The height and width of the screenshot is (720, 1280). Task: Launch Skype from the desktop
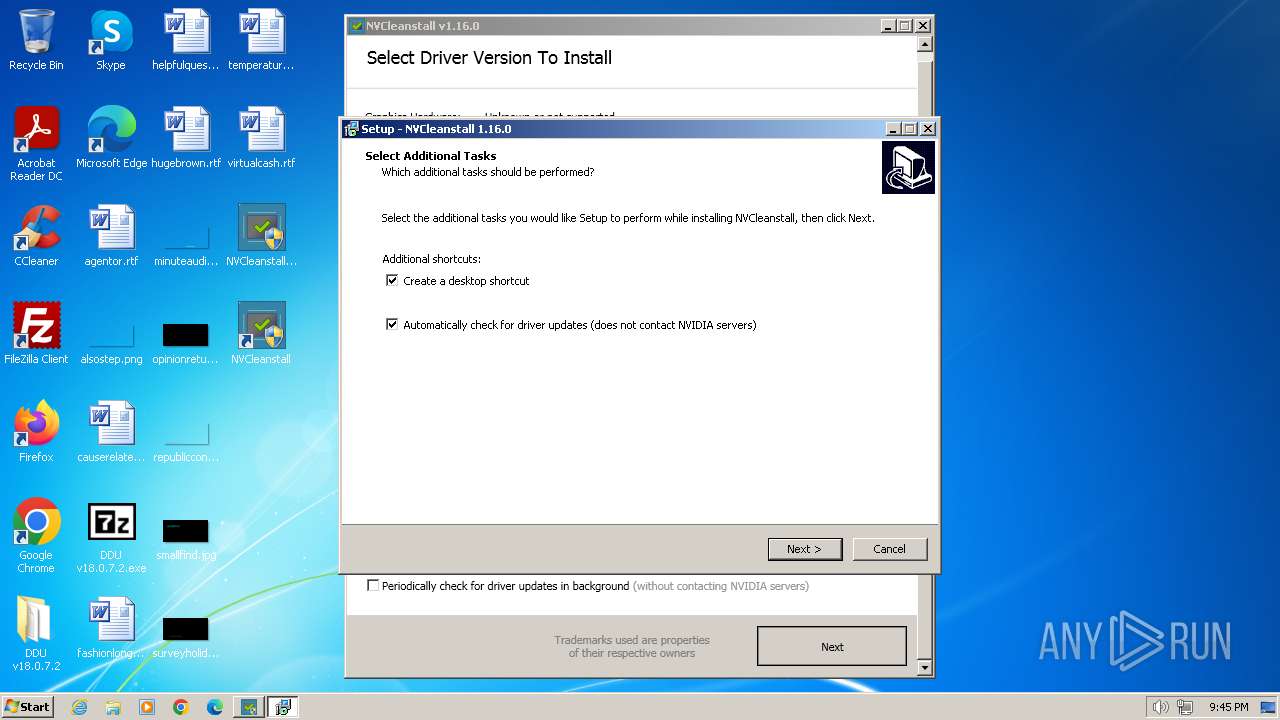pos(111,40)
